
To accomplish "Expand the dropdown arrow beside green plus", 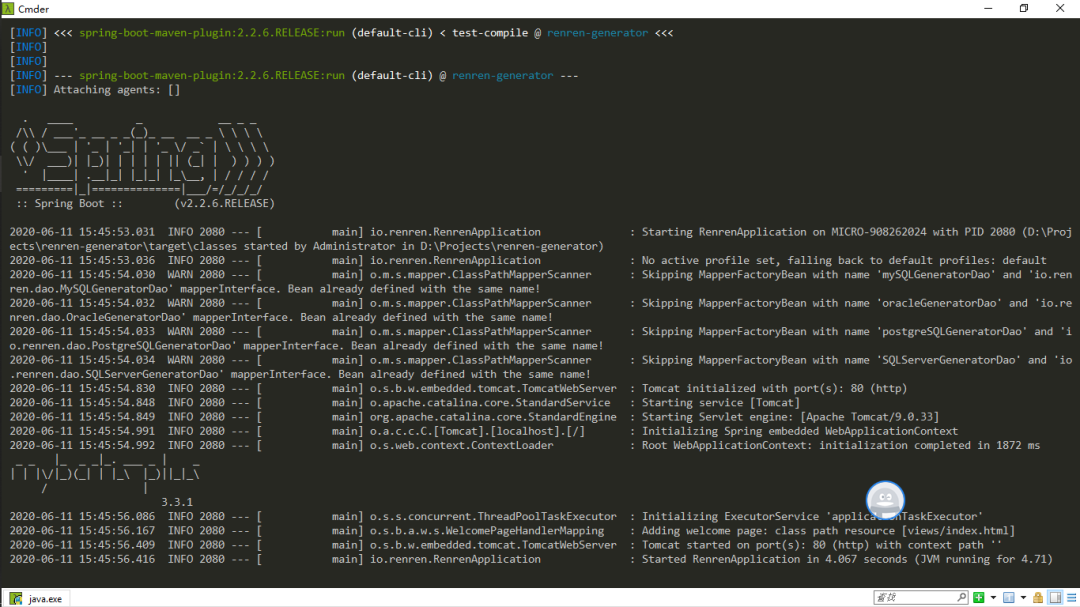I will coord(991,598).
